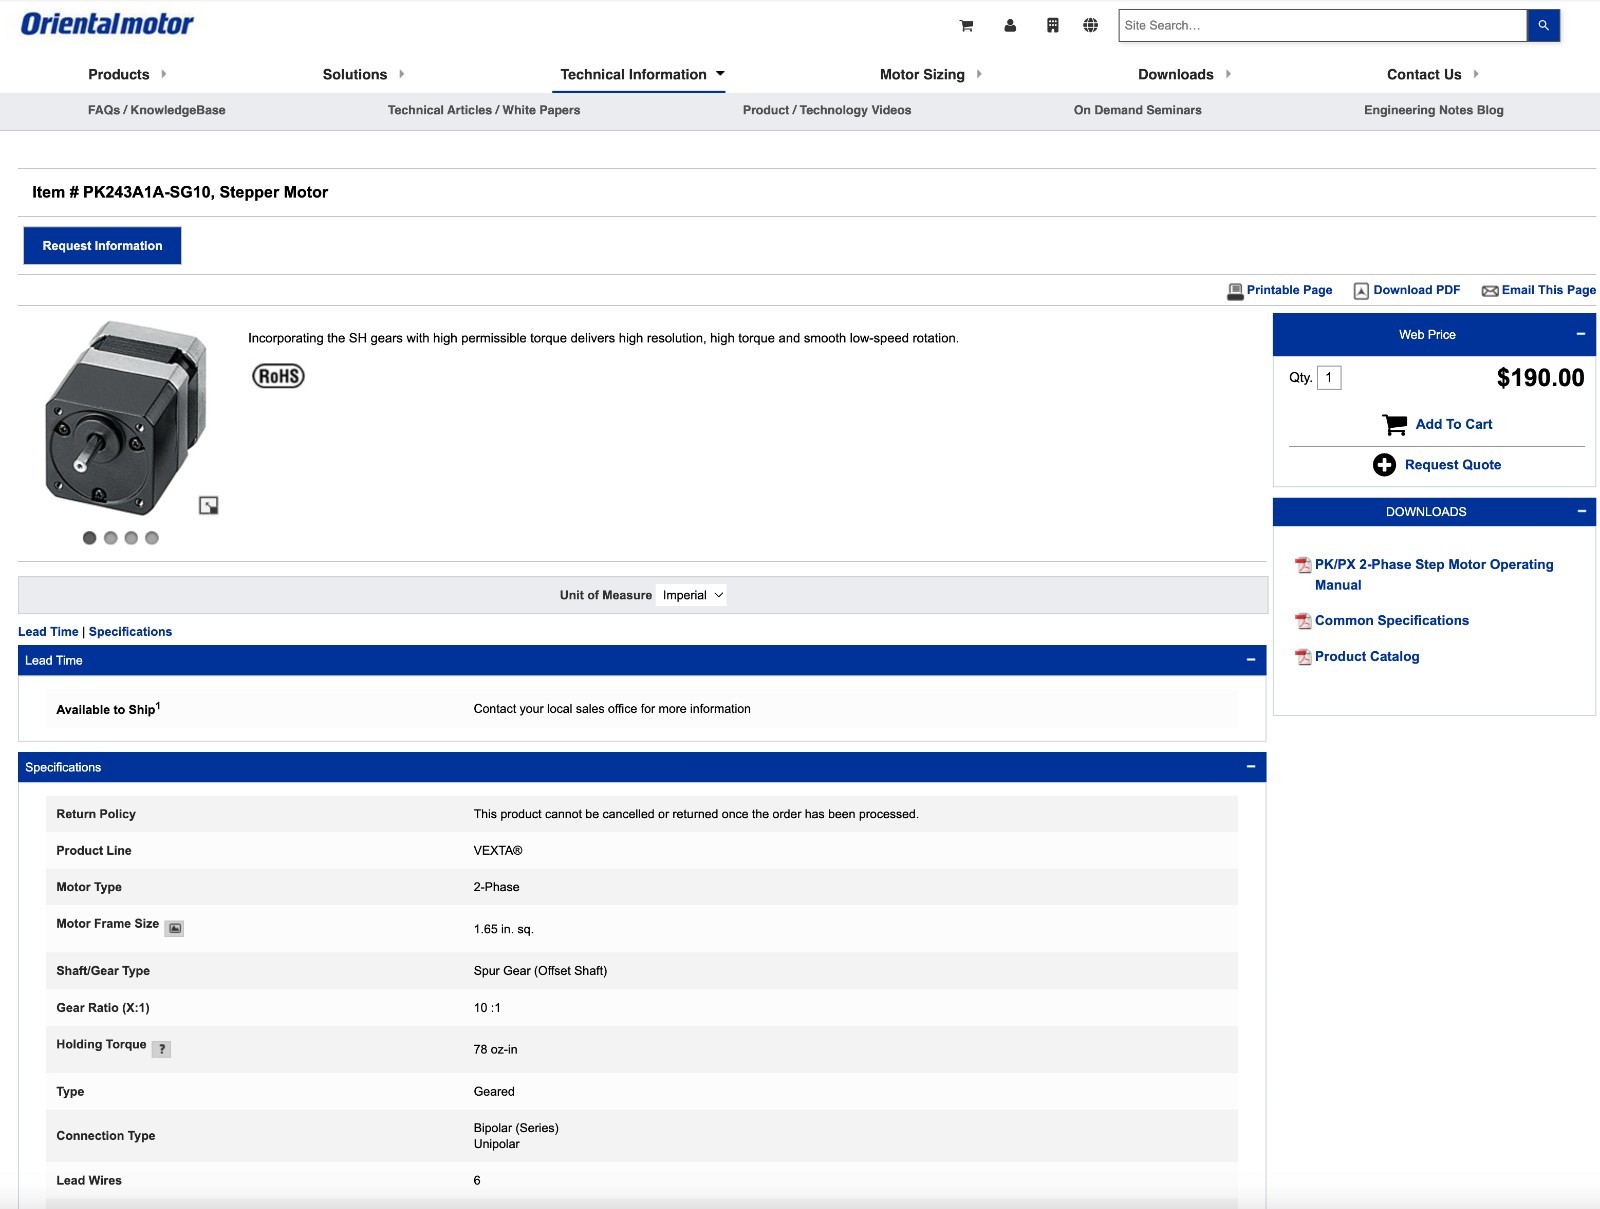This screenshot has width=1600, height=1209.
Task: Expand the Downloads navigation menu
Action: click(1184, 74)
